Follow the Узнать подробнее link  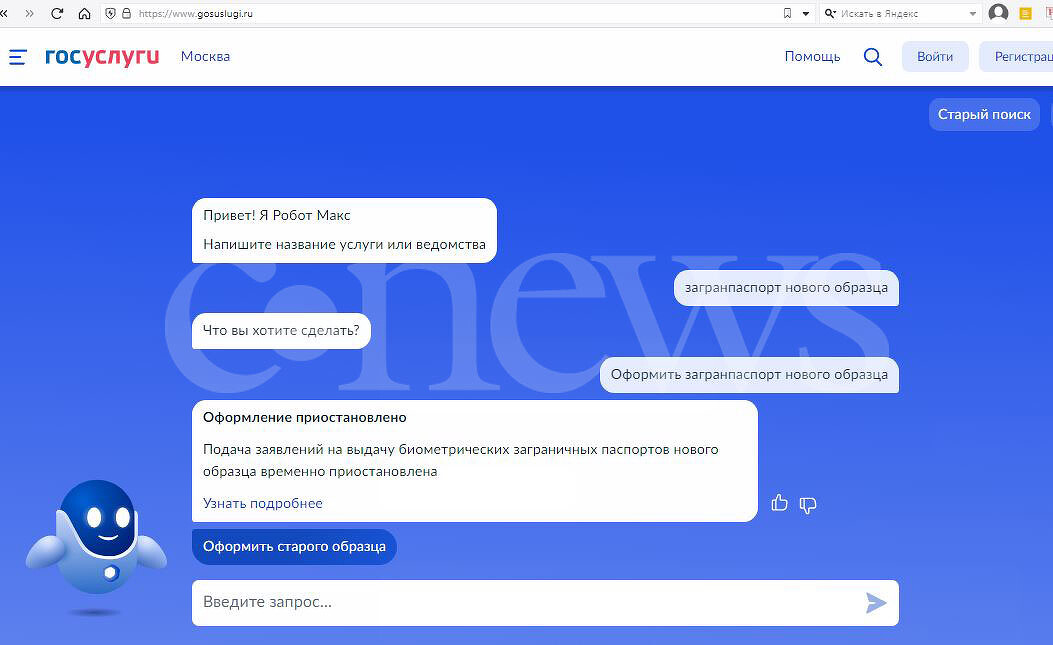coord(263,503)
